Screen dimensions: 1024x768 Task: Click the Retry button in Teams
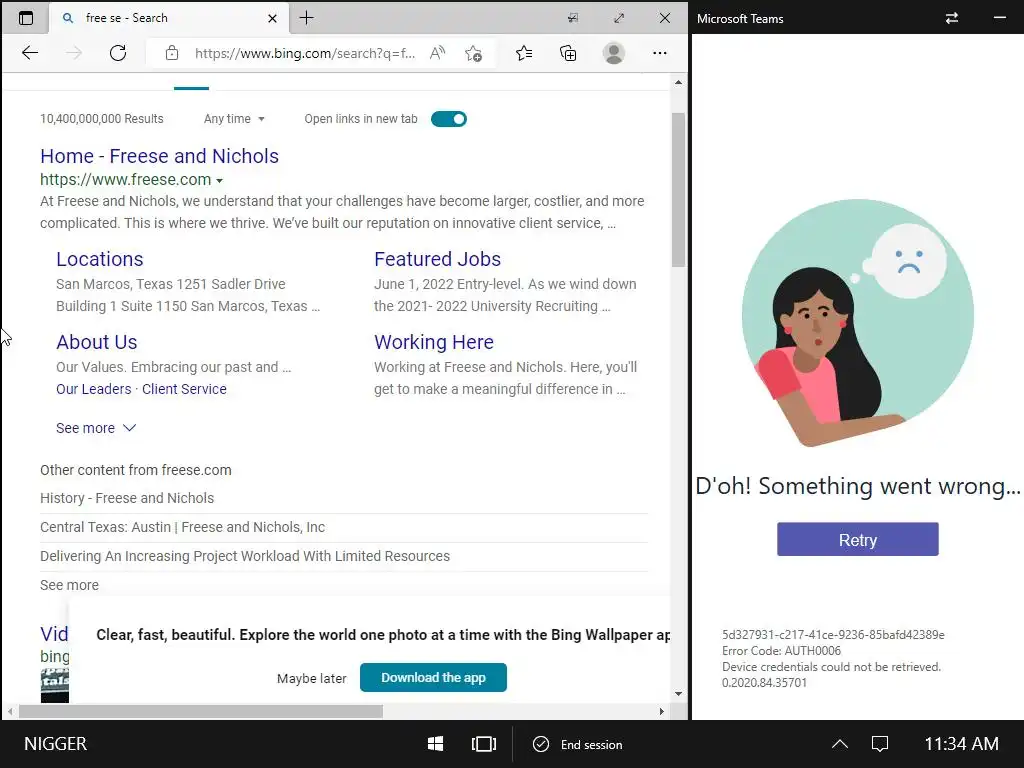(857, 539)
